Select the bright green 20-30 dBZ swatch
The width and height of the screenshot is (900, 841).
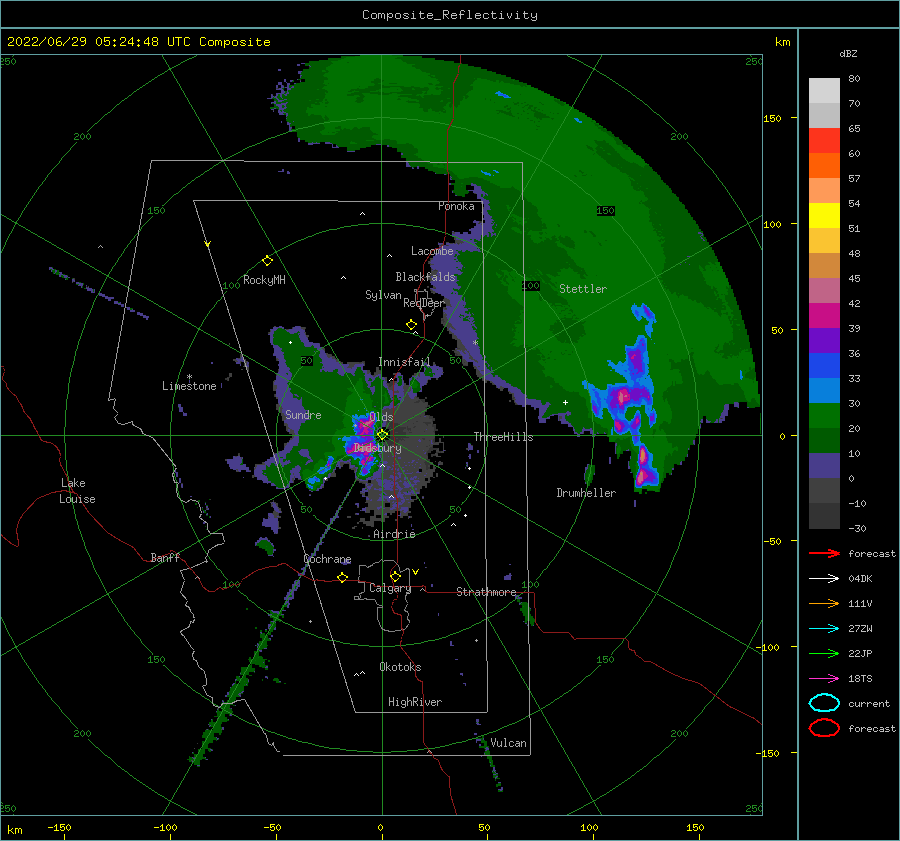(824, 416)
